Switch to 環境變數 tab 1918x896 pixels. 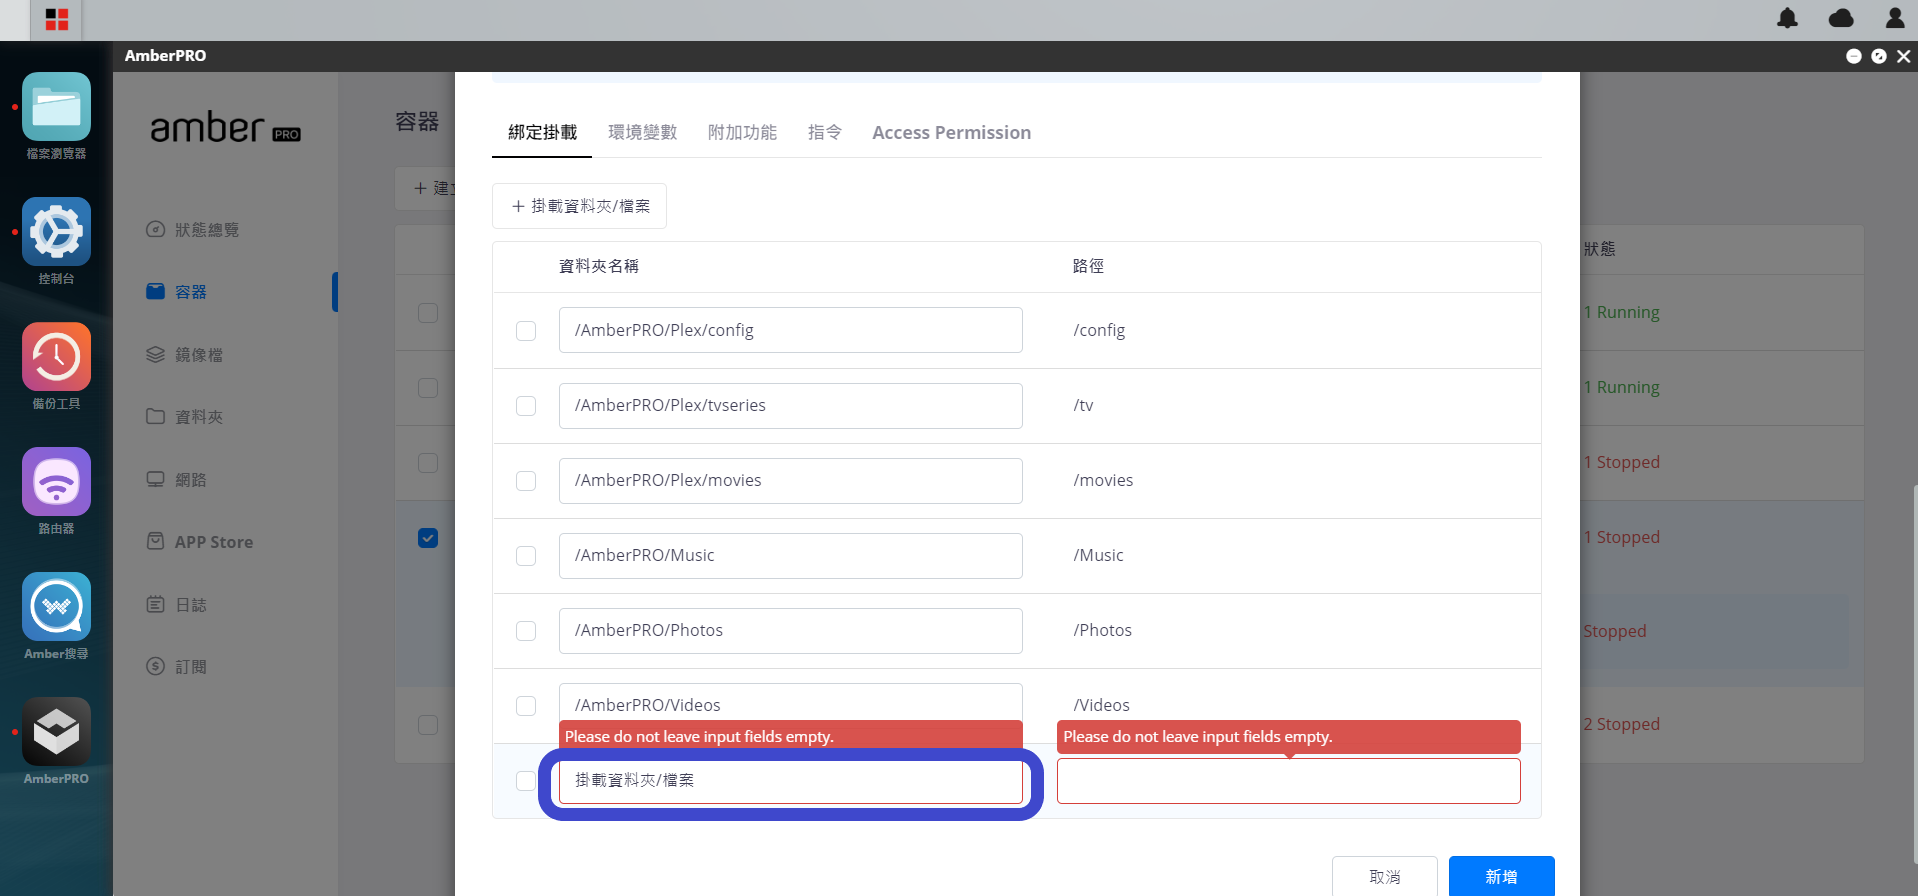[x=642, y=133]
